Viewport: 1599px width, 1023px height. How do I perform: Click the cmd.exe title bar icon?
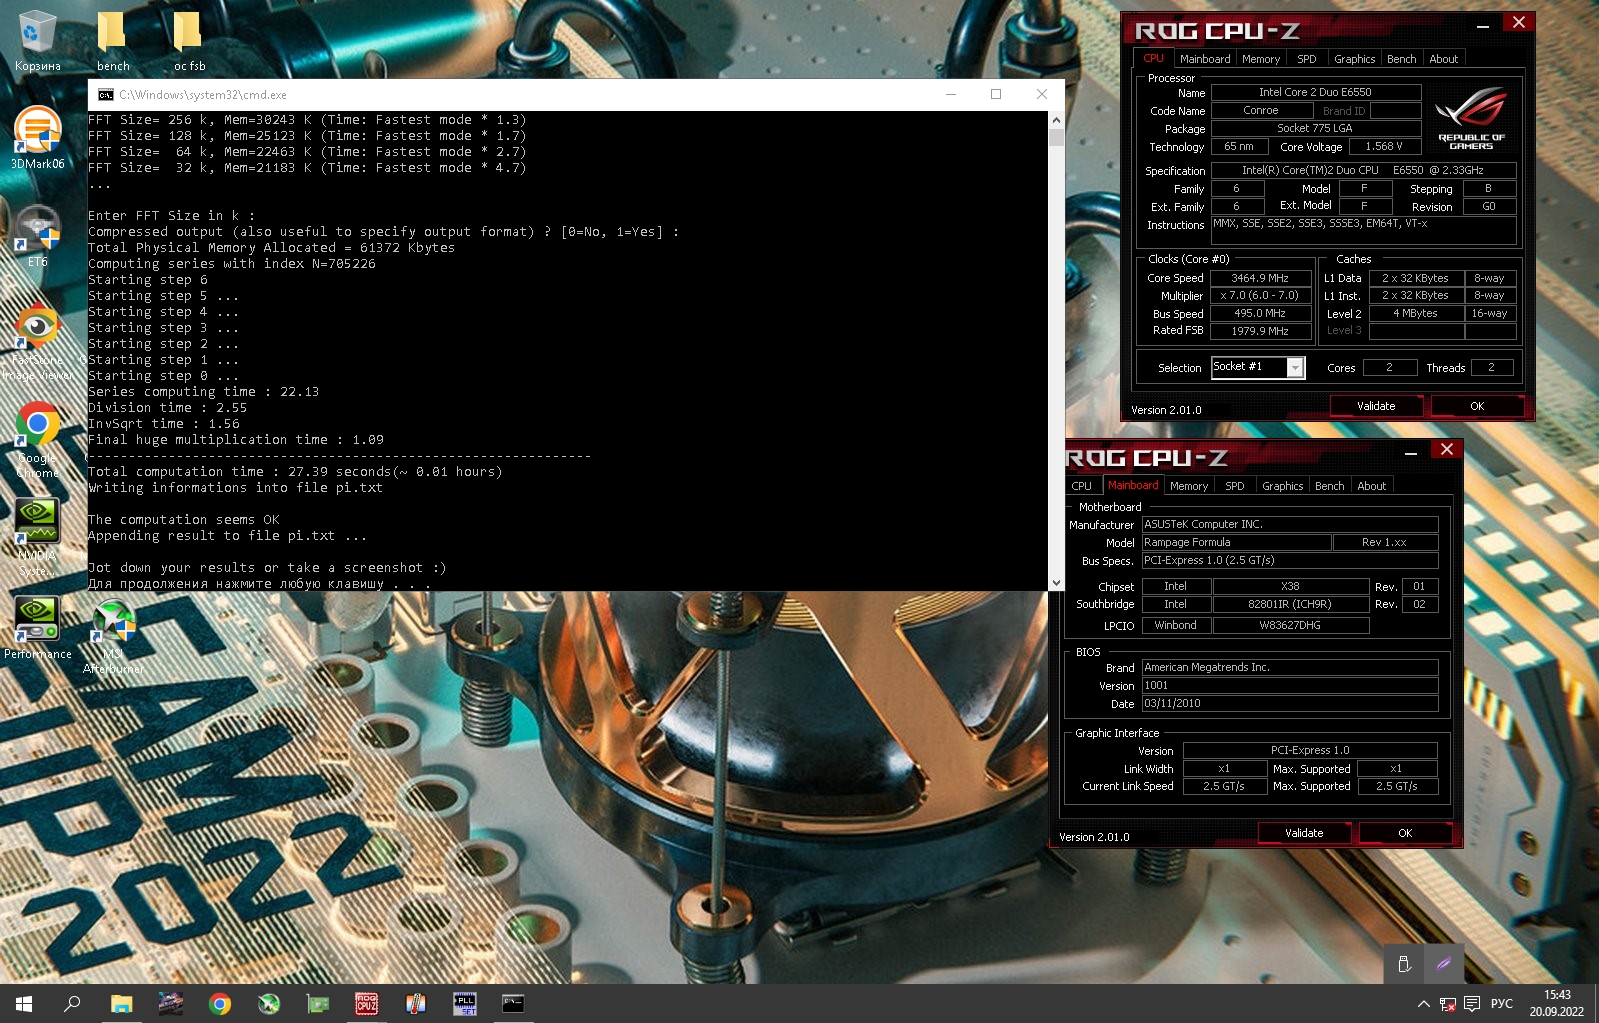[105, 95]
